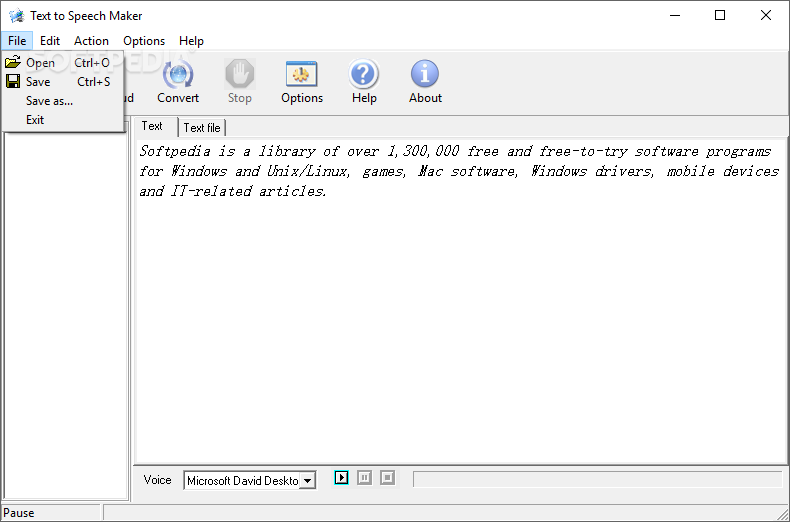Viewport: 790px width, 522px height.
Task: Select Save as... in File menu
Action: 63,101
